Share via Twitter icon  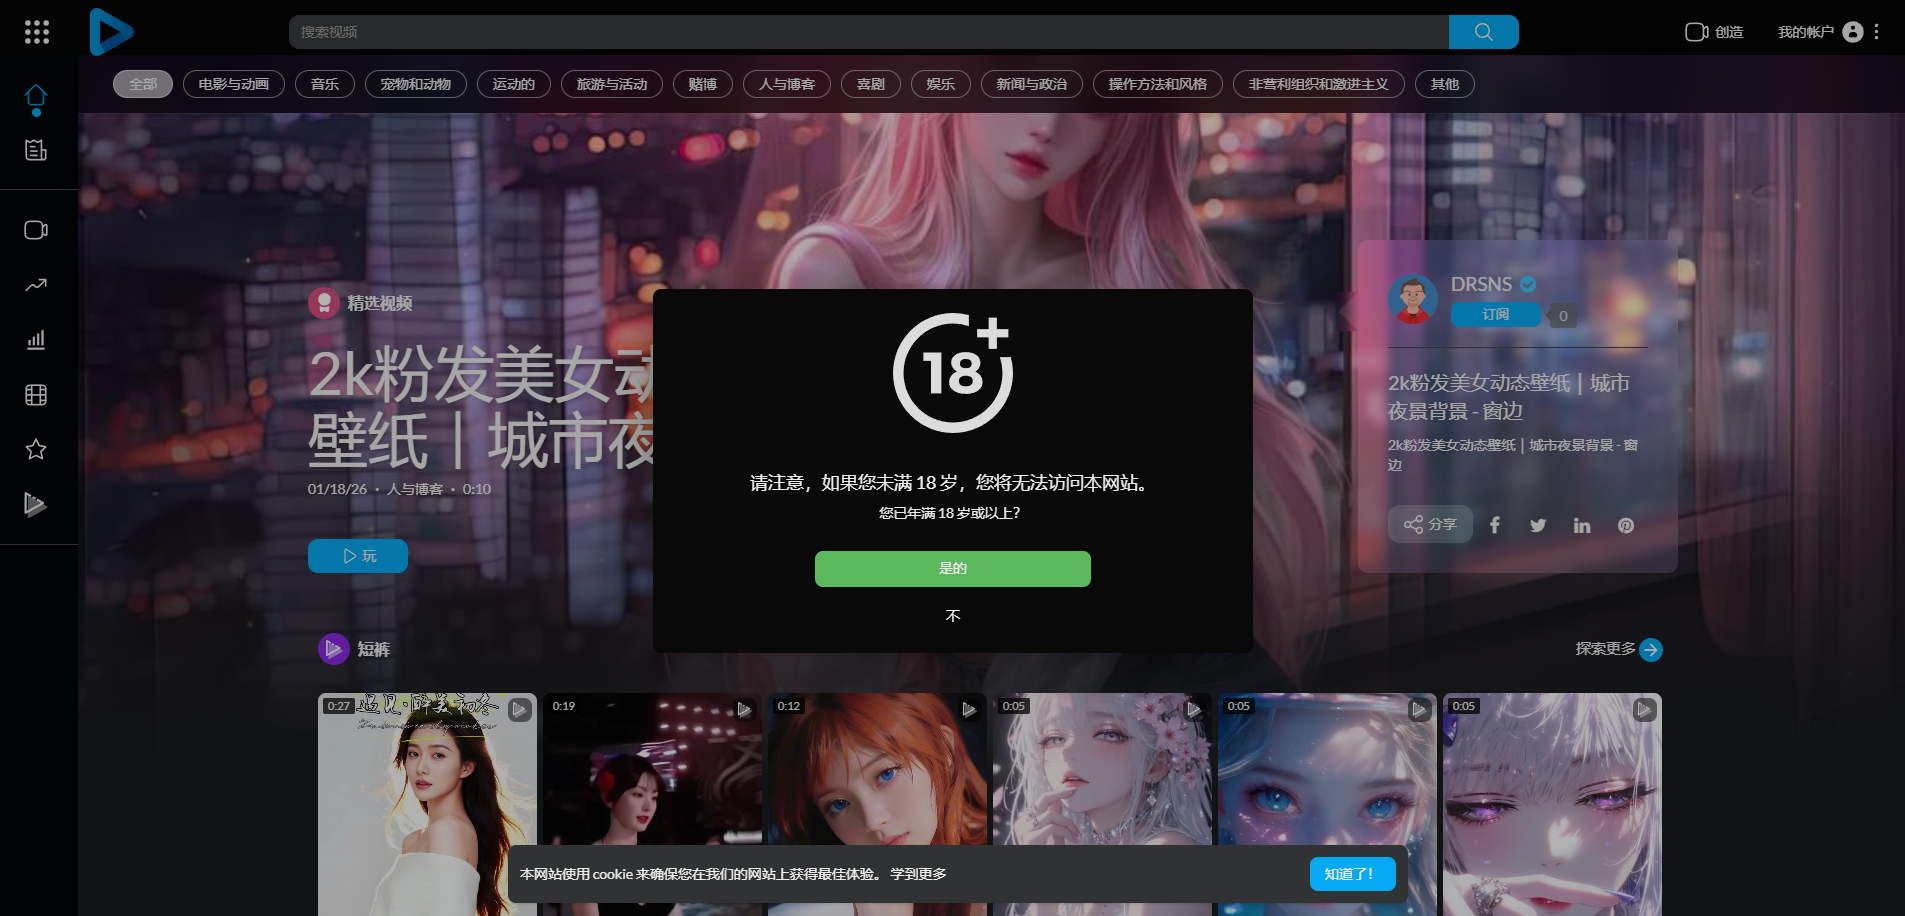pos(1538,525)
